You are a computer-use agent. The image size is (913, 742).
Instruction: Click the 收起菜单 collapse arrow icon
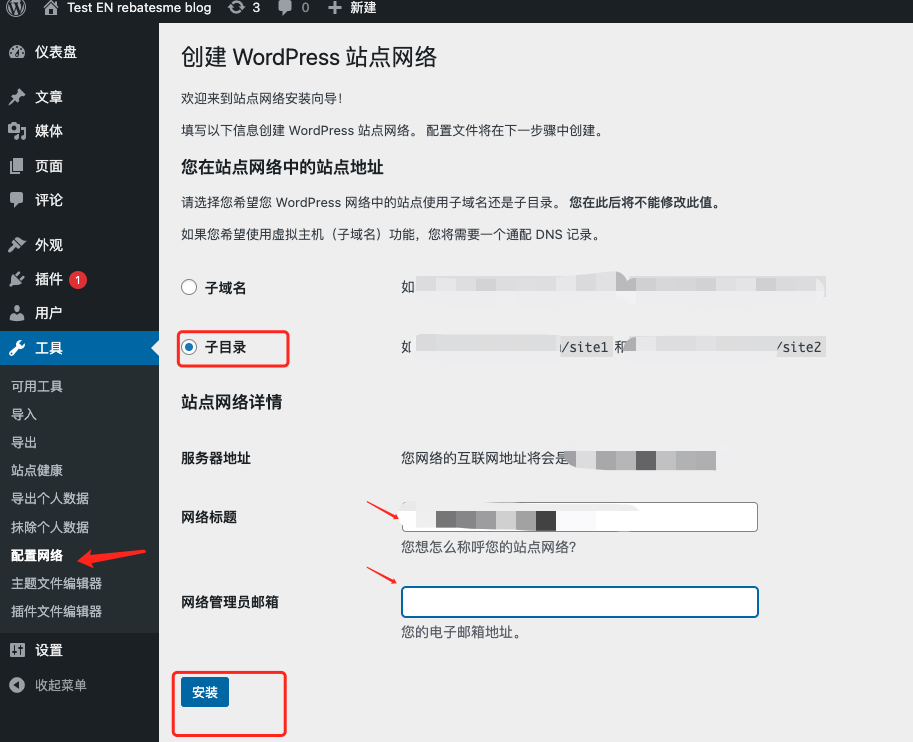pyautogui.click(x=17, y=685)
